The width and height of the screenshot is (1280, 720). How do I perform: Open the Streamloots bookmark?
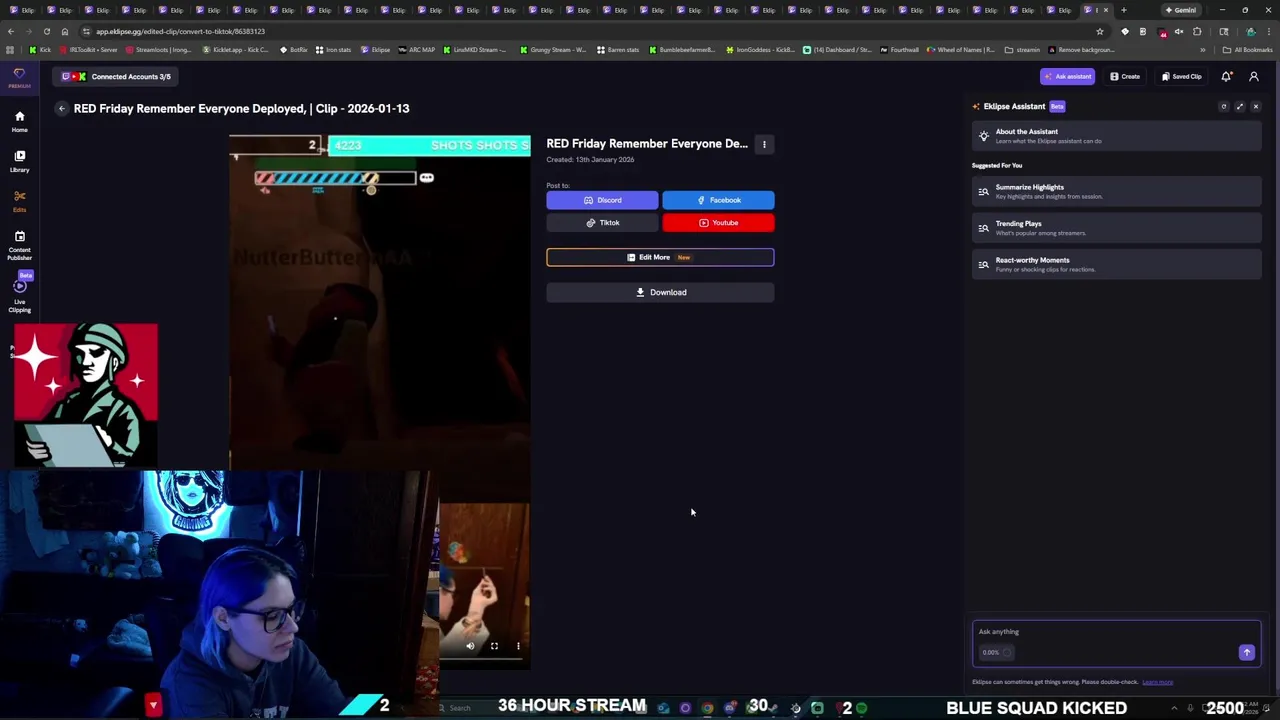158,49
